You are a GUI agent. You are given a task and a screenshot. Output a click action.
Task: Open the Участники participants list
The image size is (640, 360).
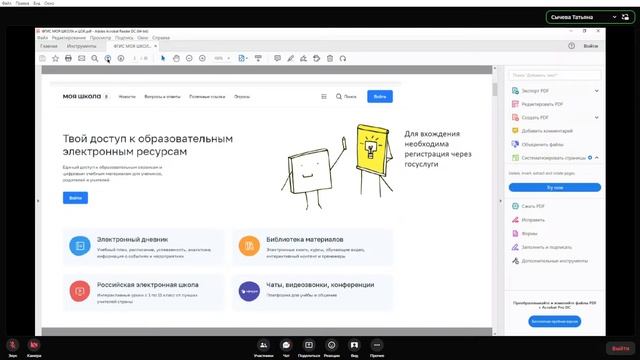264,348
